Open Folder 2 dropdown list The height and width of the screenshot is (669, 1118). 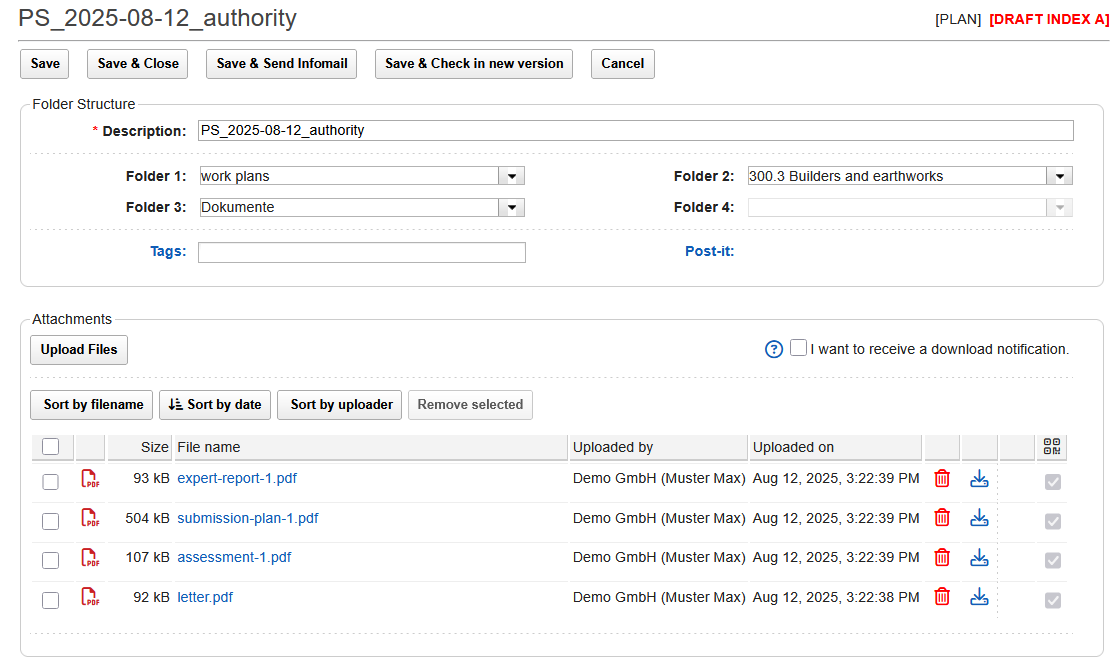[x=1059, y=176]
